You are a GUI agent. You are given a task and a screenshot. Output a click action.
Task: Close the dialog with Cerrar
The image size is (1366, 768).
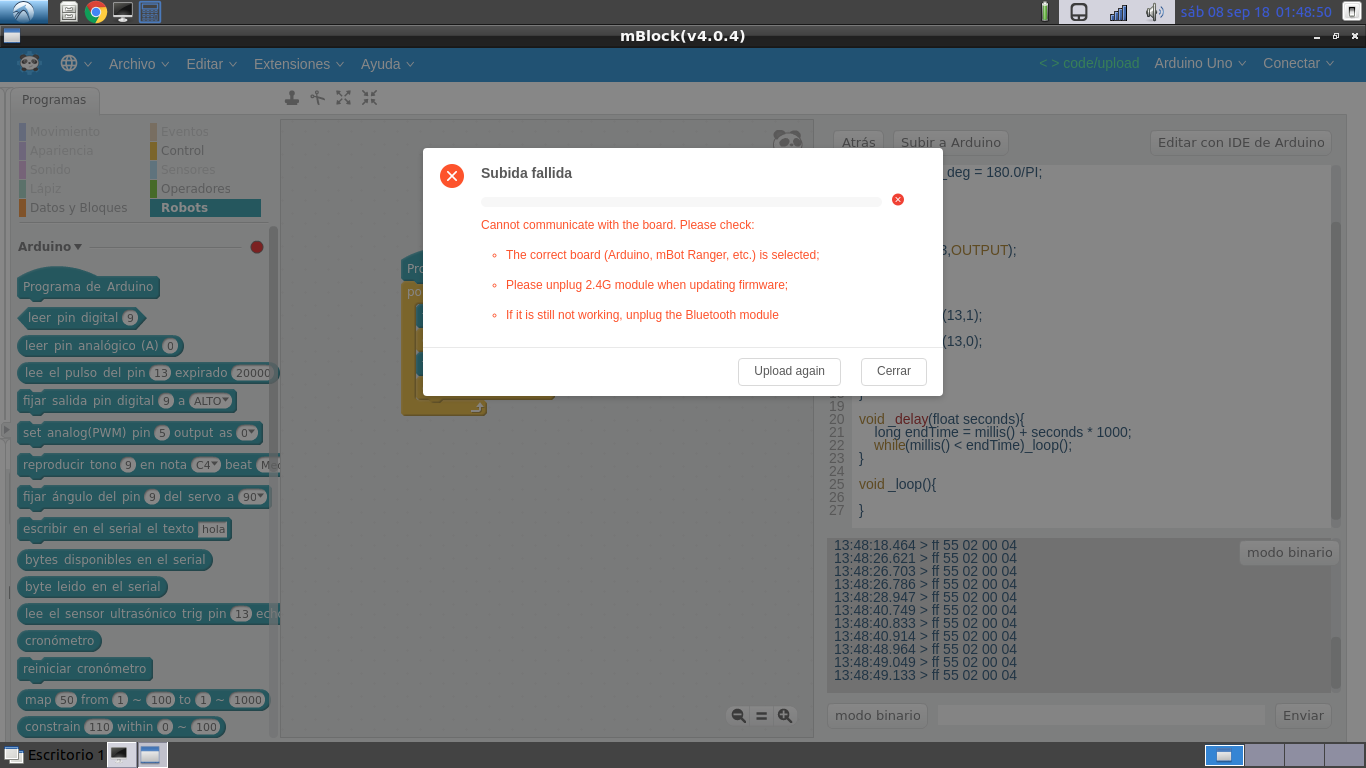pos(893,371)
